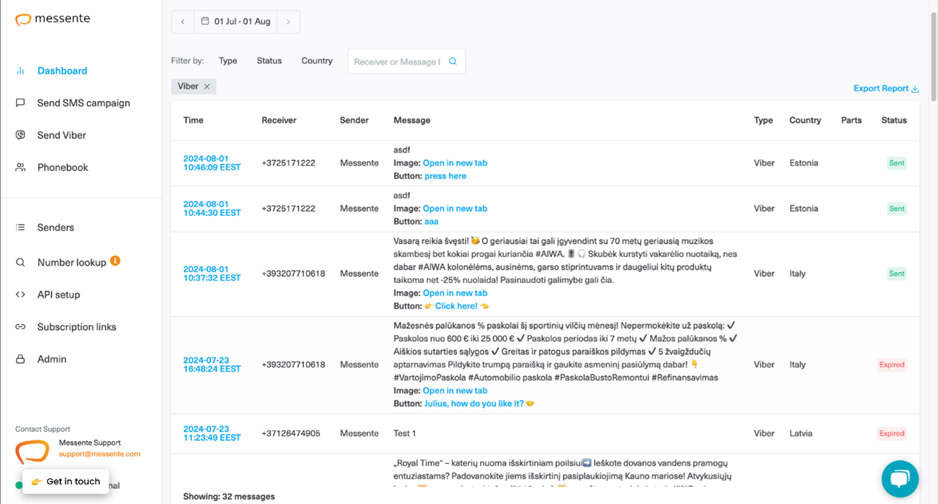Open the Type filter dropdown

pos(228,61)
